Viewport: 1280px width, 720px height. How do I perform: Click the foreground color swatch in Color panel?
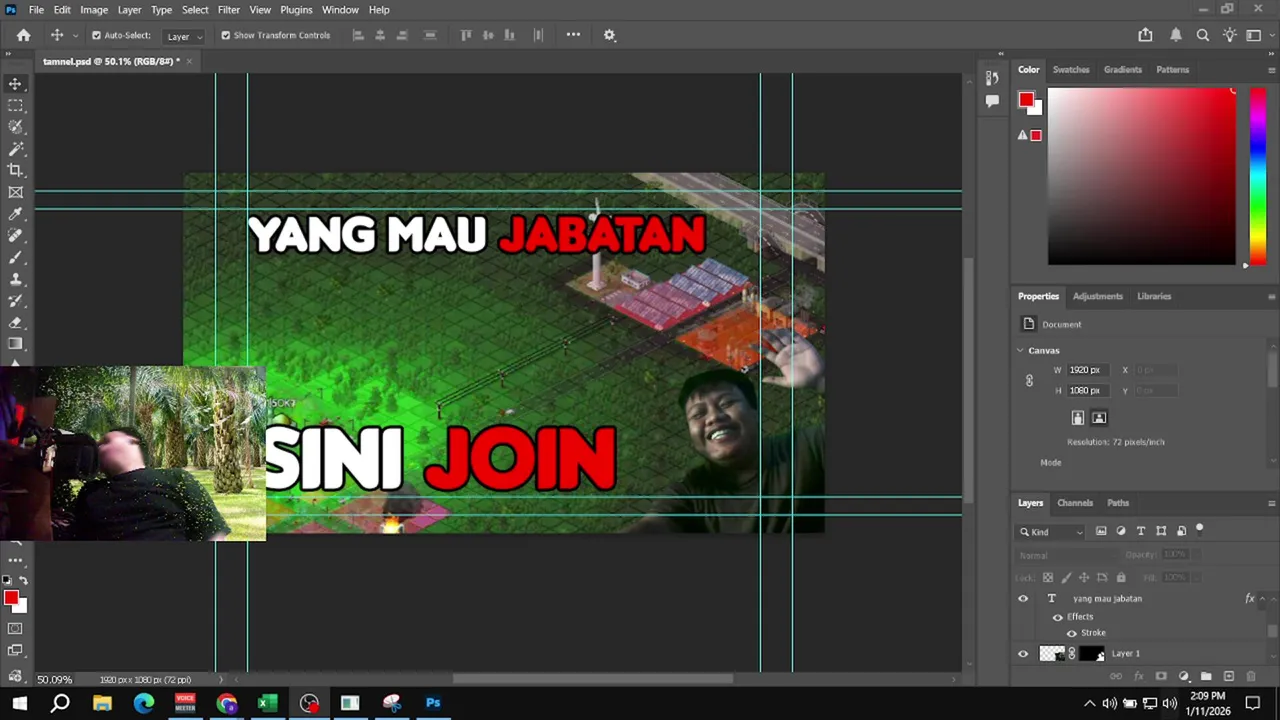(1026, 99)
